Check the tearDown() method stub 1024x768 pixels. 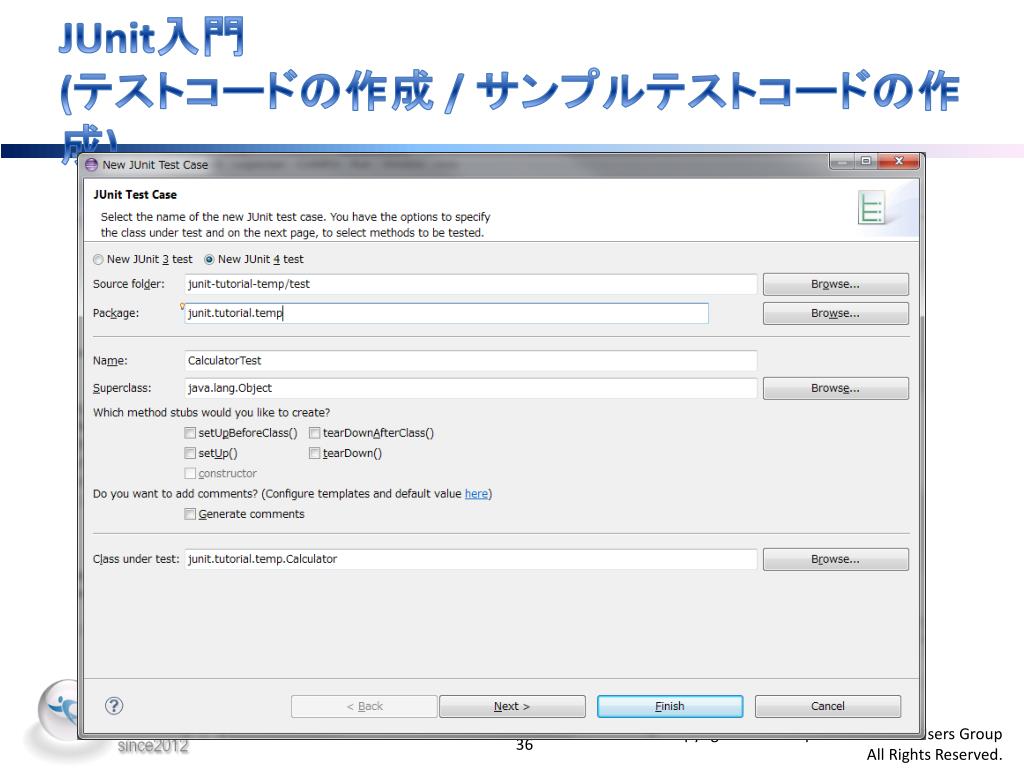click(x=315, y=453)
